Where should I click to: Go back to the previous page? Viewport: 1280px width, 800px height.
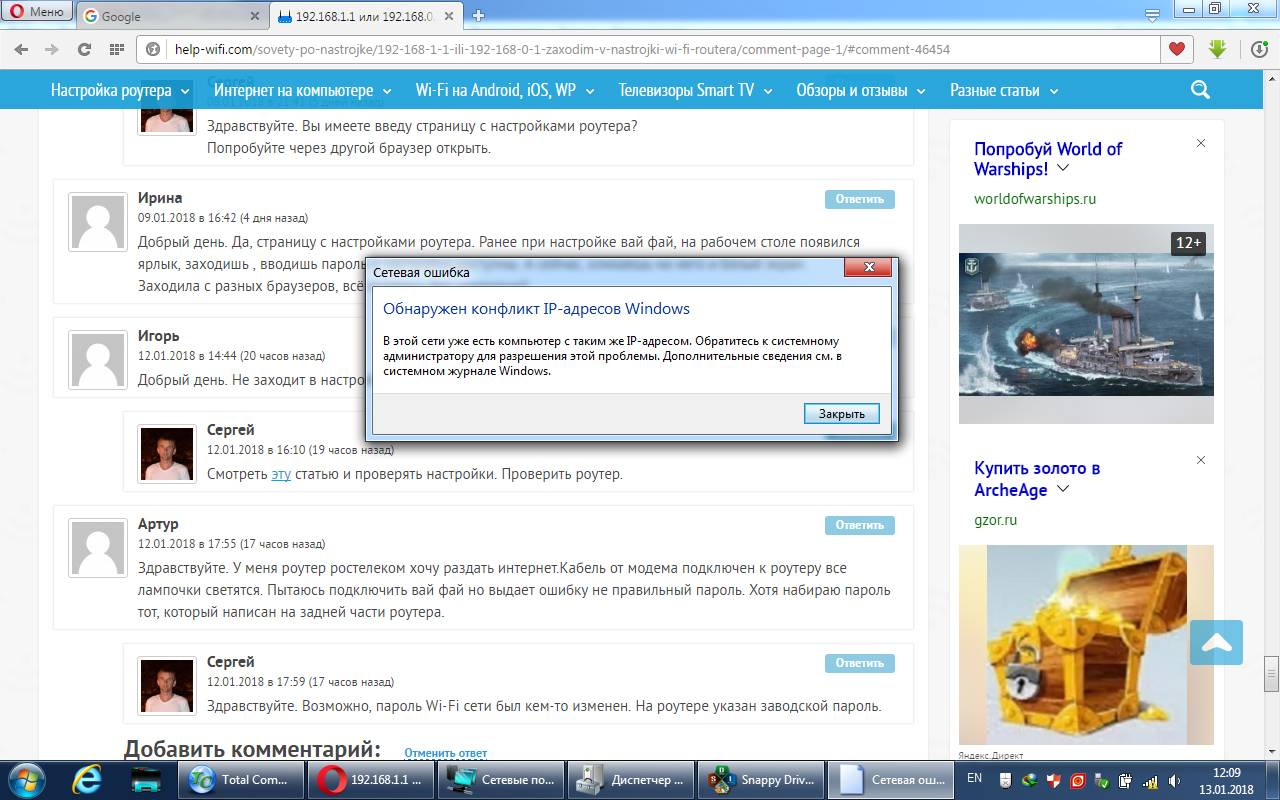click(22, 49)
